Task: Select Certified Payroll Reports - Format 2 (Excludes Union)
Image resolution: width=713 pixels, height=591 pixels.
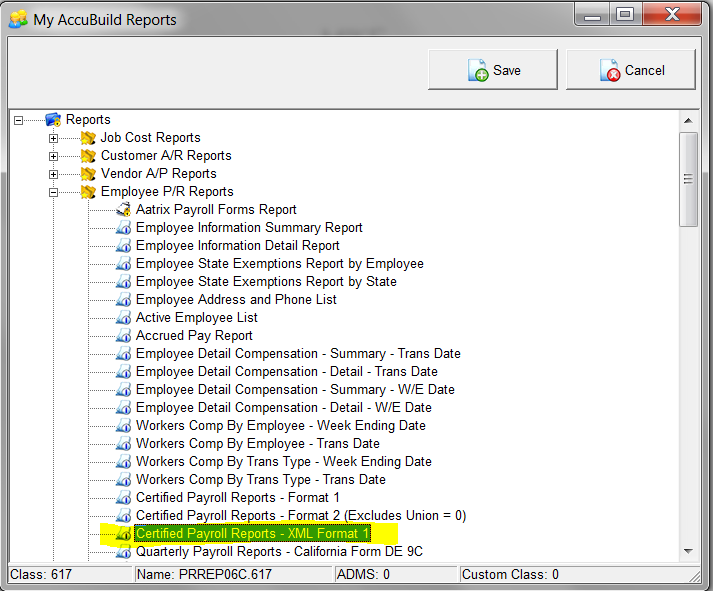Action: pos(301,516)
